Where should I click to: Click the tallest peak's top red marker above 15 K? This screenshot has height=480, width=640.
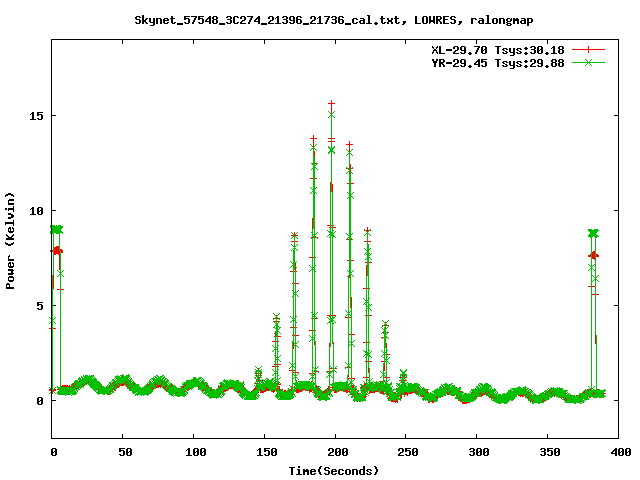(331, 104)
